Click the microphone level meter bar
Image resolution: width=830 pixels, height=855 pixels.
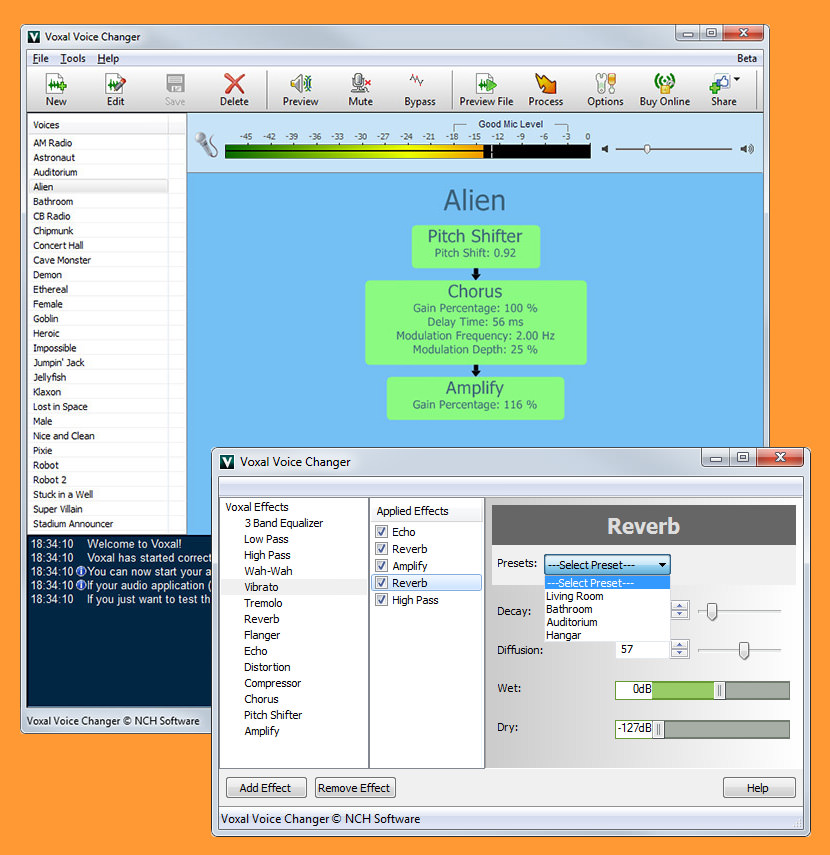pos(407,151)
